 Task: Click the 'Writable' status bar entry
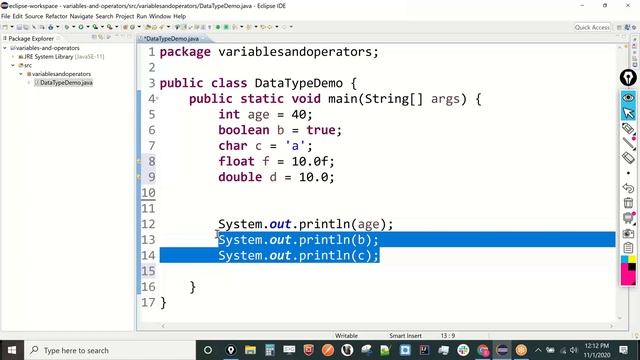pos(346,336)
